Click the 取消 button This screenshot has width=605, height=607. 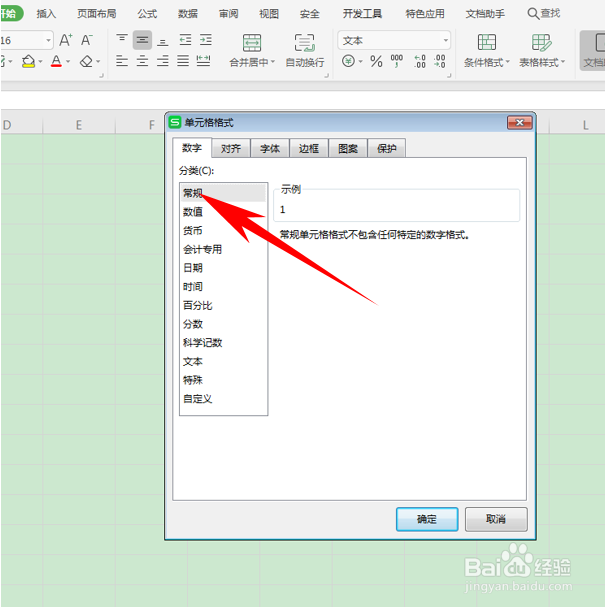coord(496,519)
